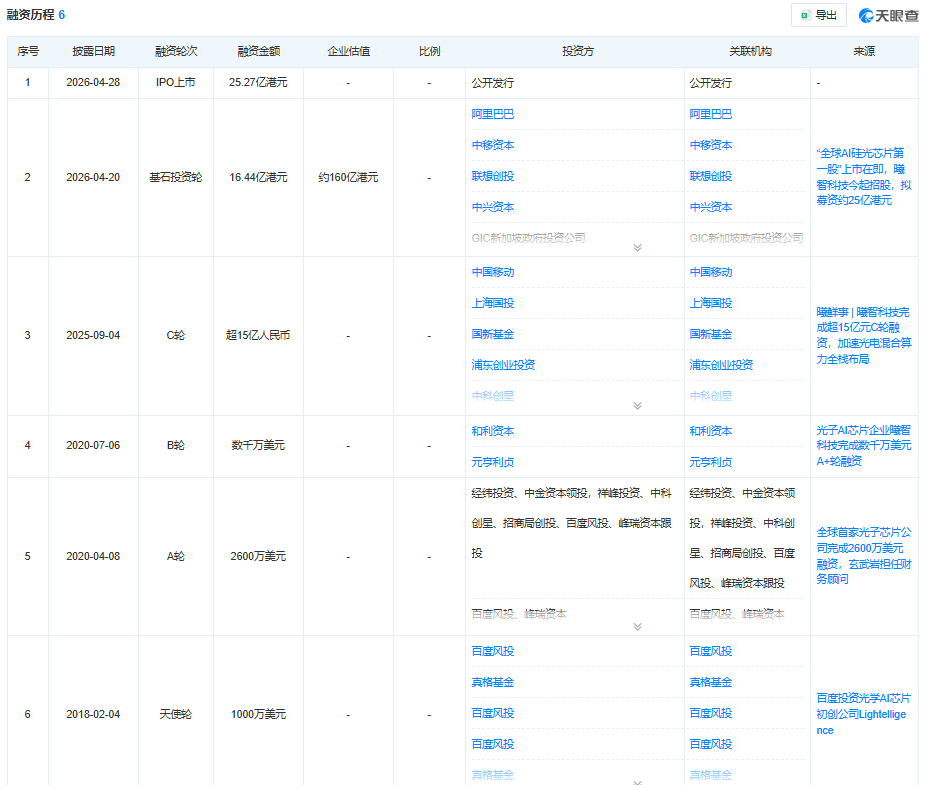Open 阿里巴巴 in the 投资方 column

(x=493, y=114)
